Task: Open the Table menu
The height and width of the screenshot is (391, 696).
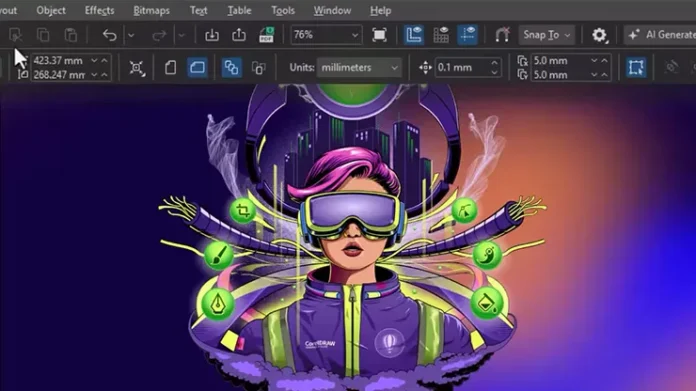Action: click(x=239, y=10)
